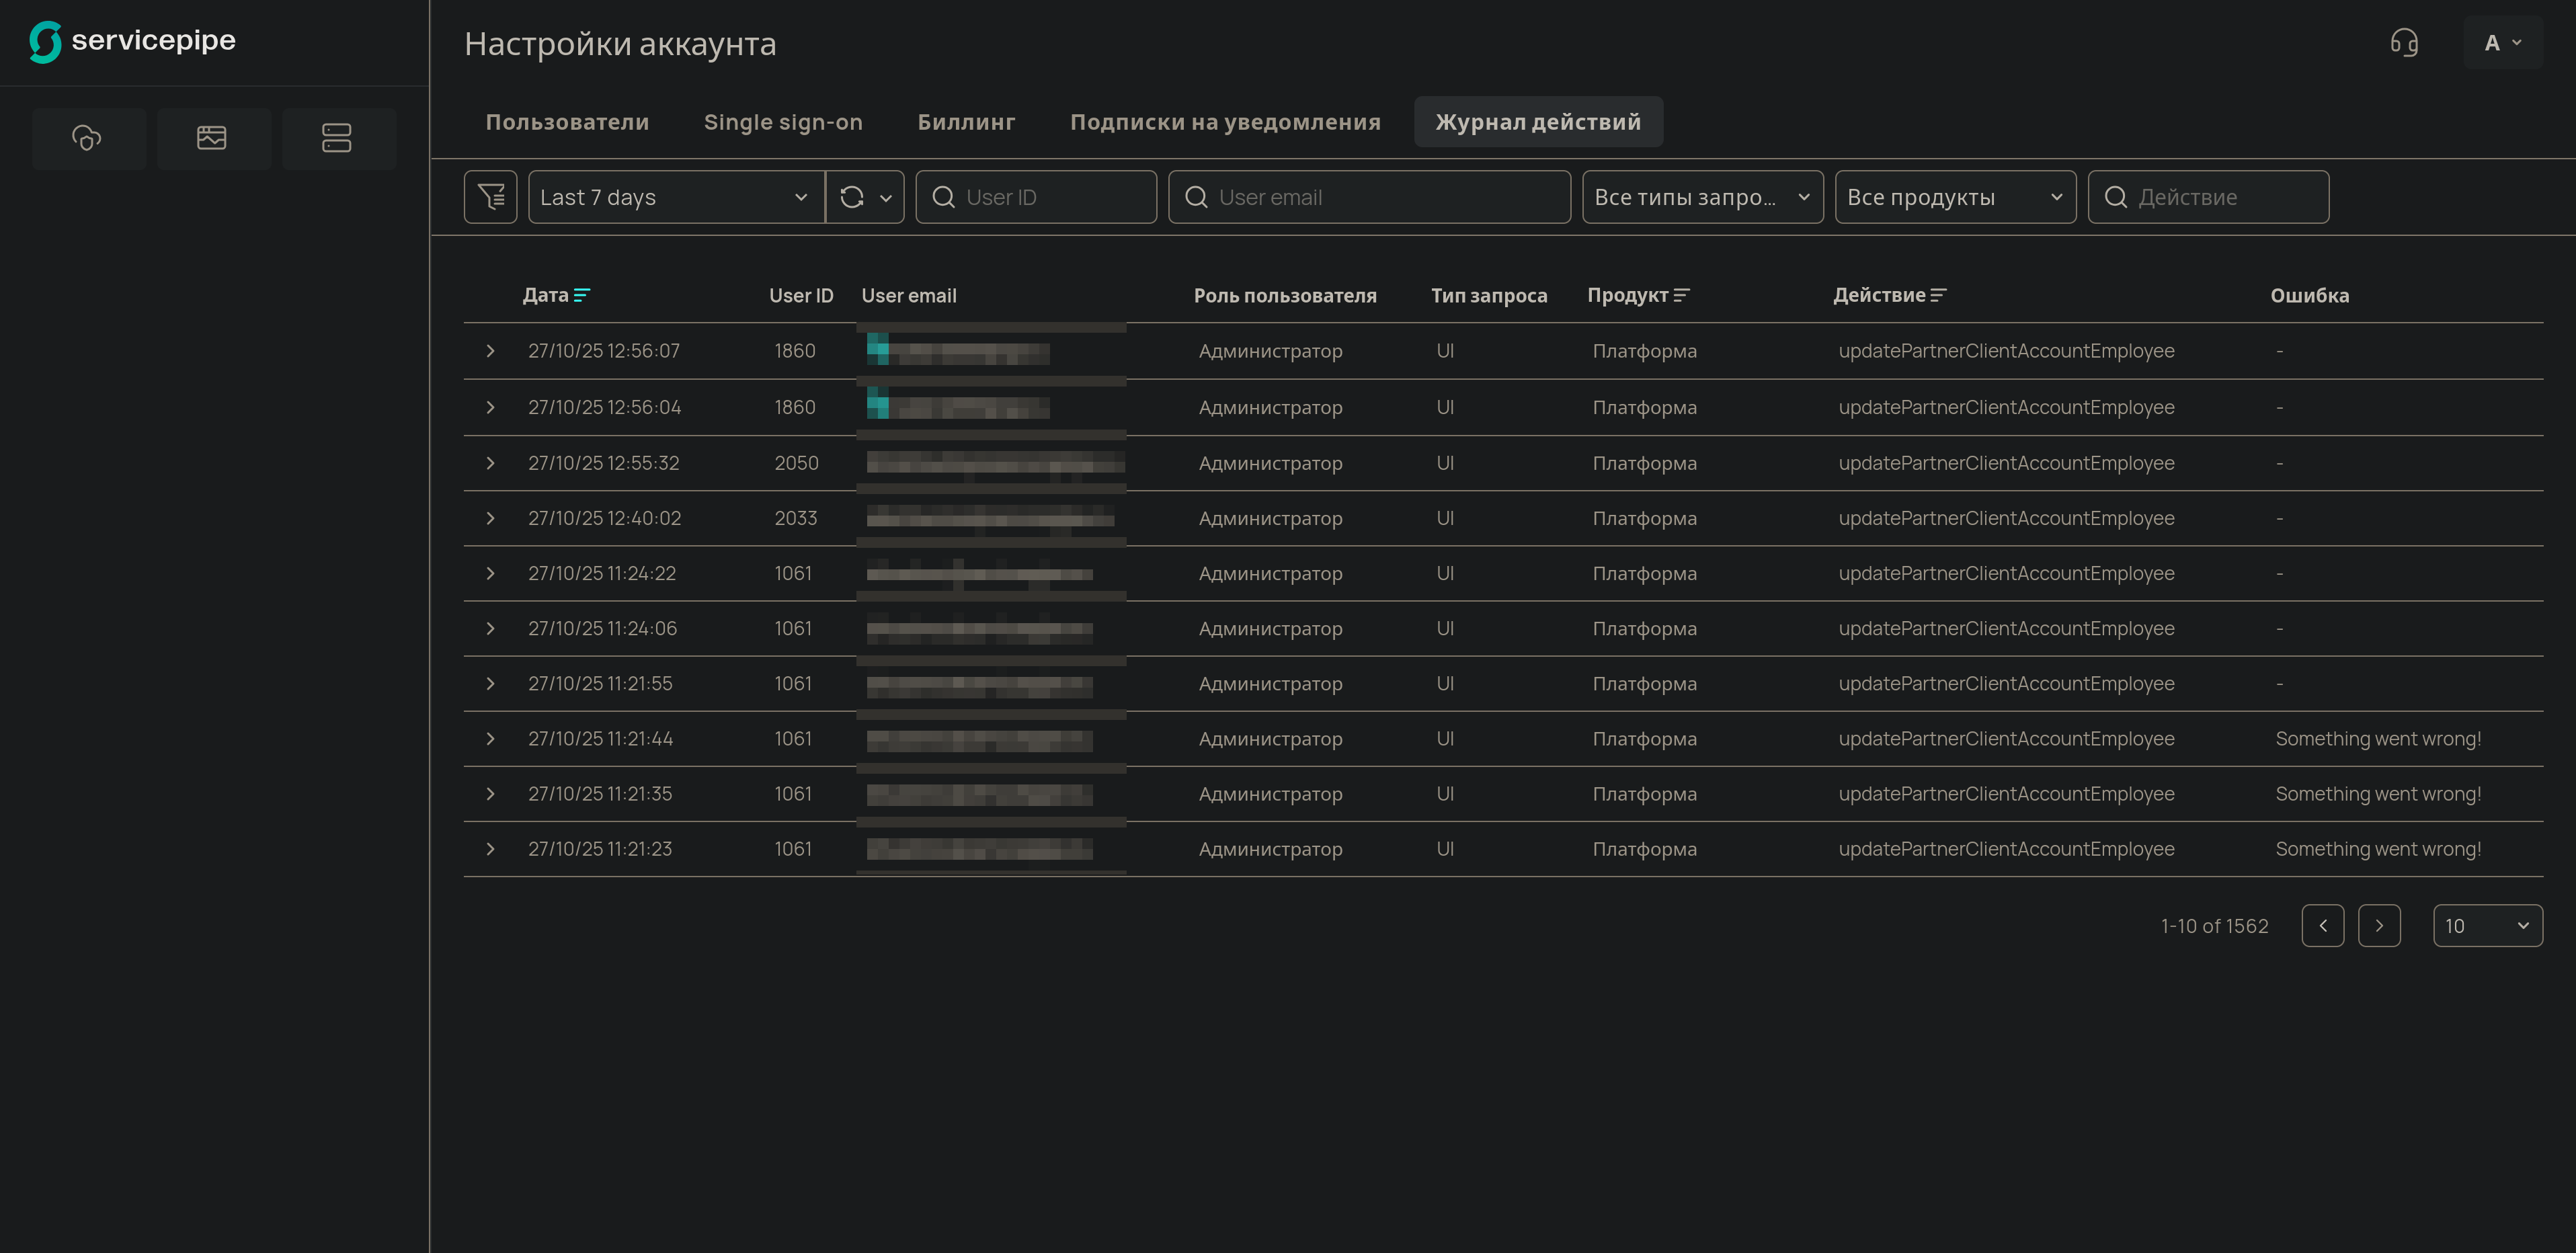2576x1253 pixels.
Task: Switch to the Биллинг tab
Action: click(965, 122)
